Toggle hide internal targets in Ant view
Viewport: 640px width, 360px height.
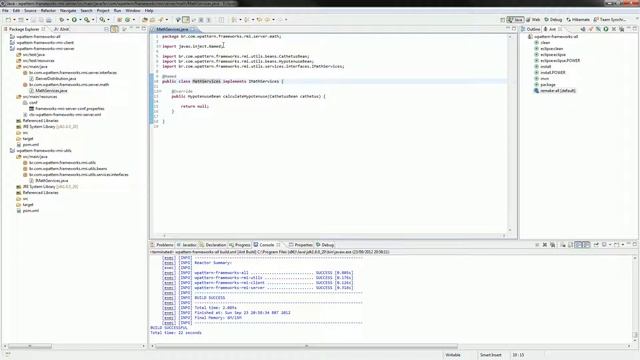pos(598,29)
